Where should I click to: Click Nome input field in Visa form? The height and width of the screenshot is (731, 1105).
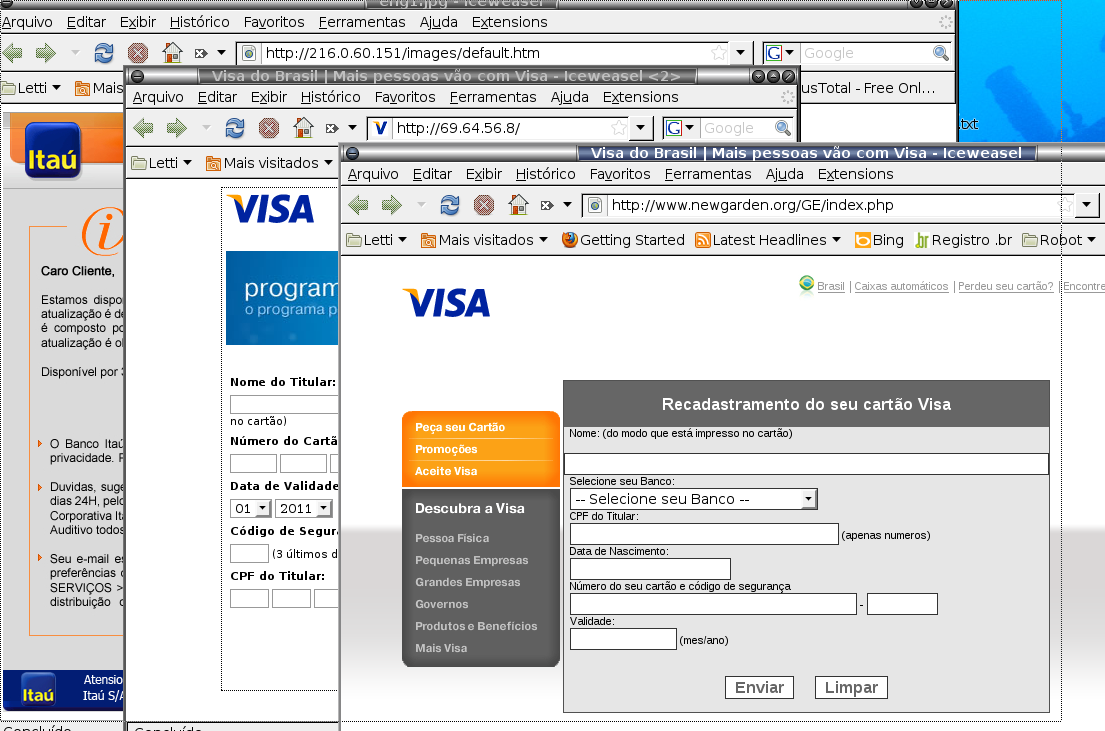tap(806, 464)
